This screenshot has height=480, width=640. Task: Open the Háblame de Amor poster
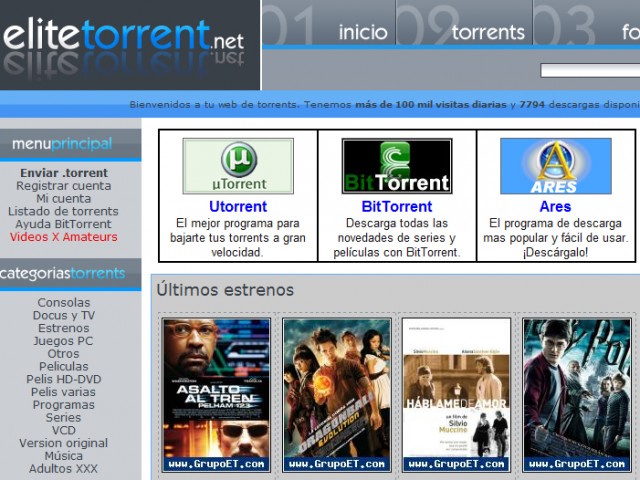(456, 395)
